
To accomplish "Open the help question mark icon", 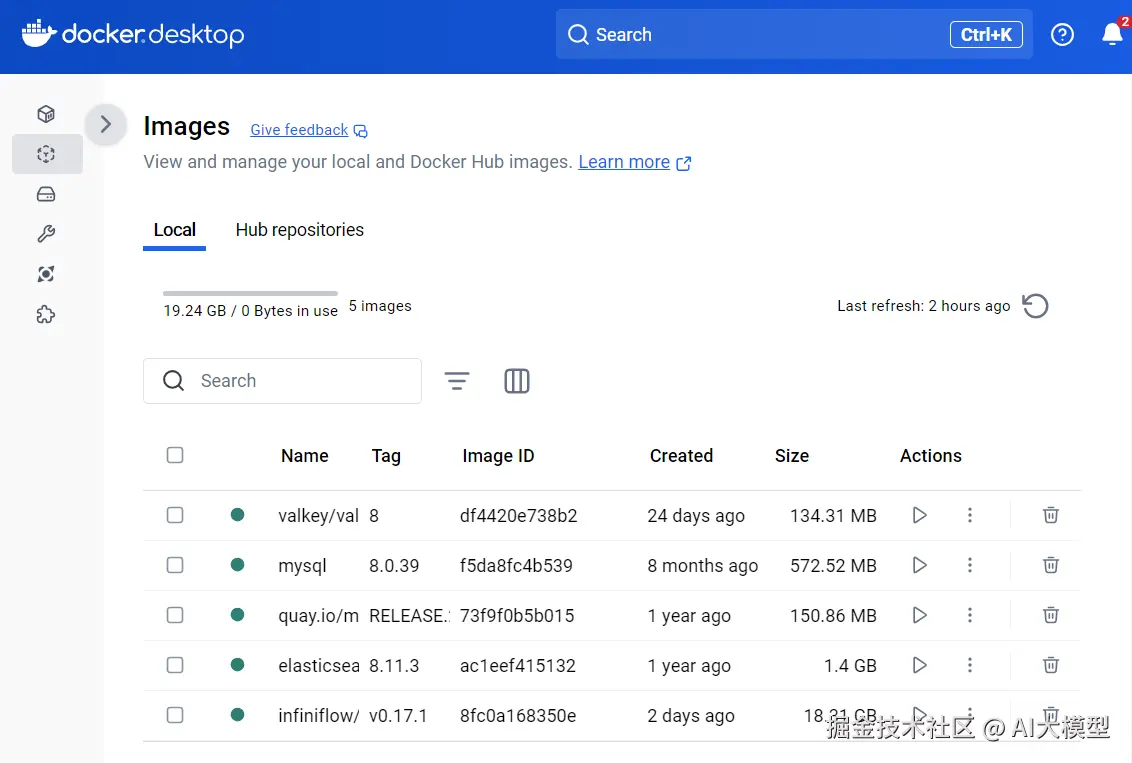I will pos(1062,34).
